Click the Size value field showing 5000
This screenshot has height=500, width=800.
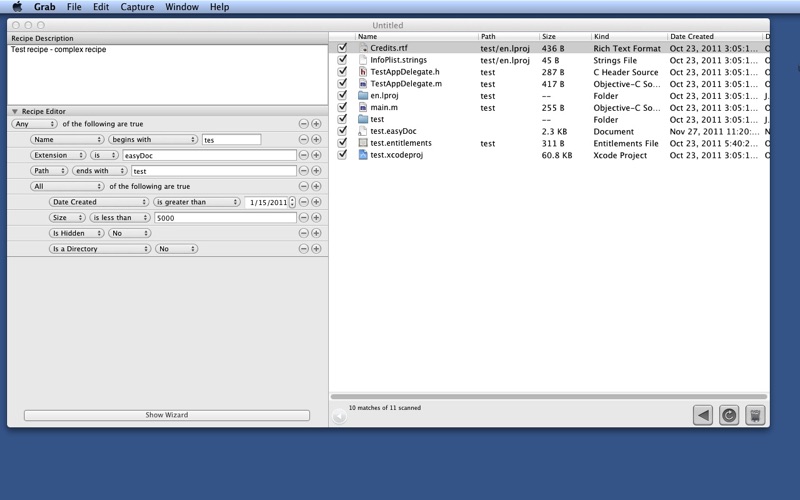pos(226,218)
